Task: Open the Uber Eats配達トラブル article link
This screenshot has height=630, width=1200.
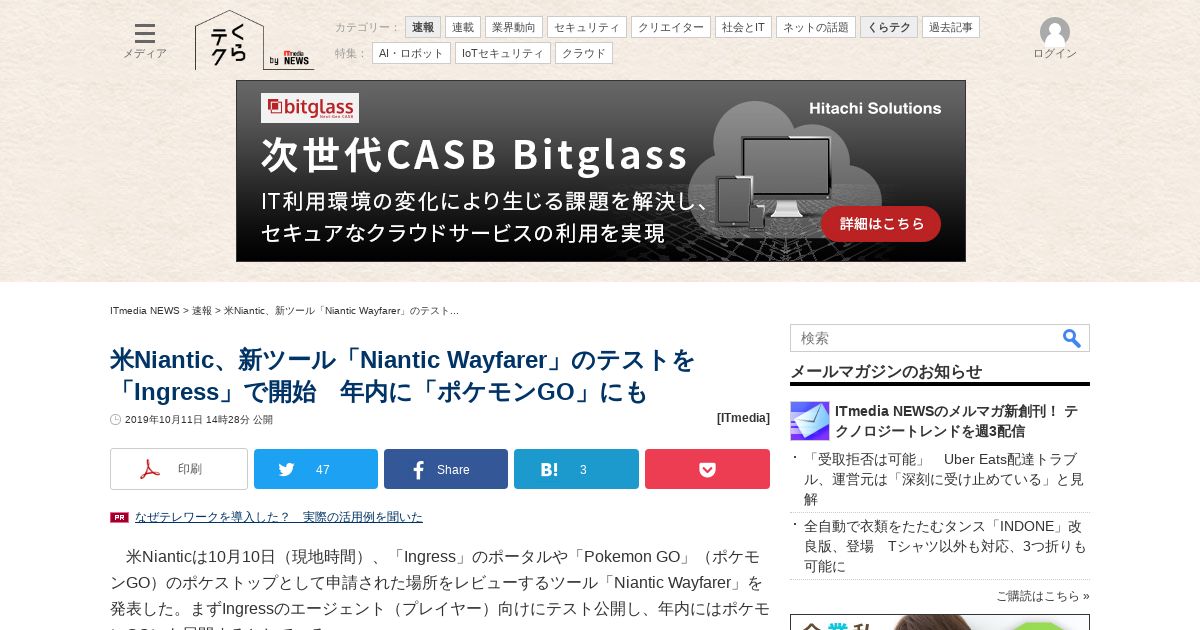Action: click(x=946, y=479)
